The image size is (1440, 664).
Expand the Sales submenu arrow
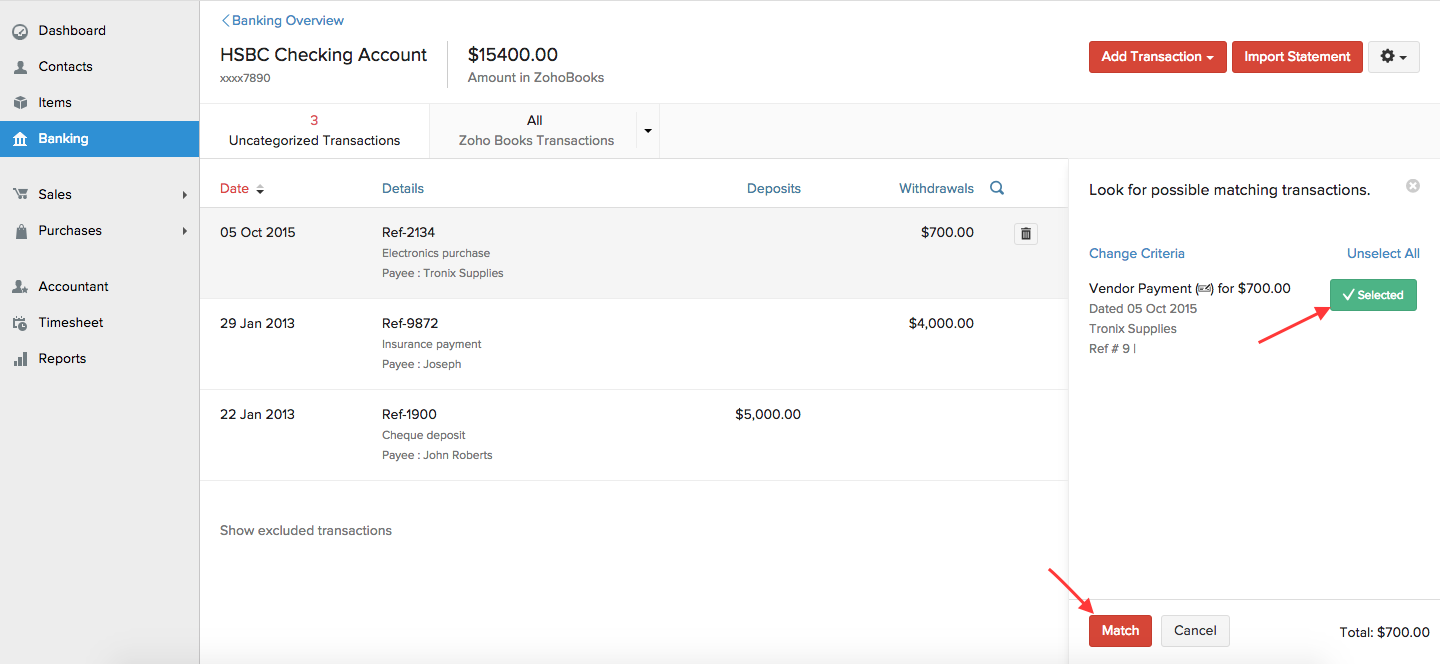(185, 195)
